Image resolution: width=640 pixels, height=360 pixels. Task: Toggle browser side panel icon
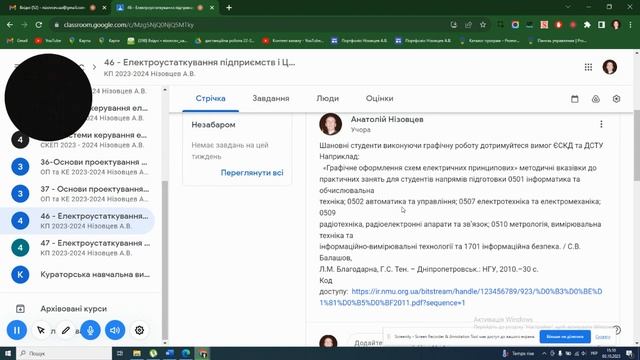pyautogui.click(x=601, y=25)
